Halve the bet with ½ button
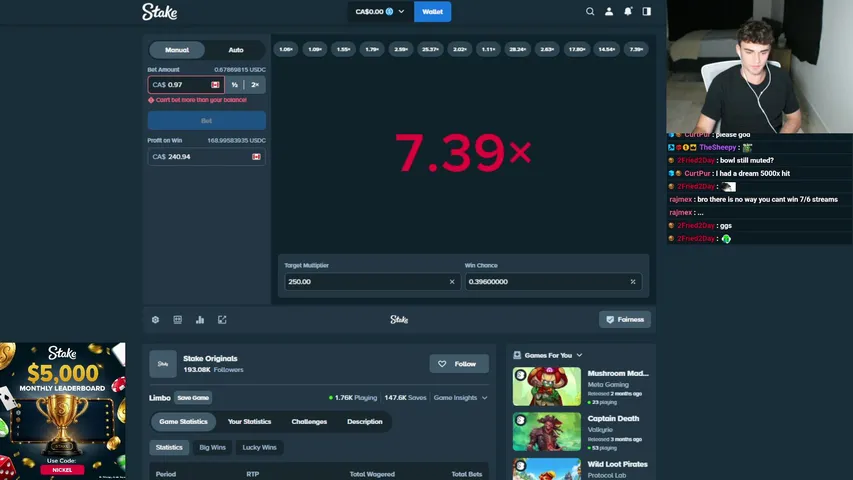Image resolution: width=853 pixels, height=480 pixels. tap(234, 85)
